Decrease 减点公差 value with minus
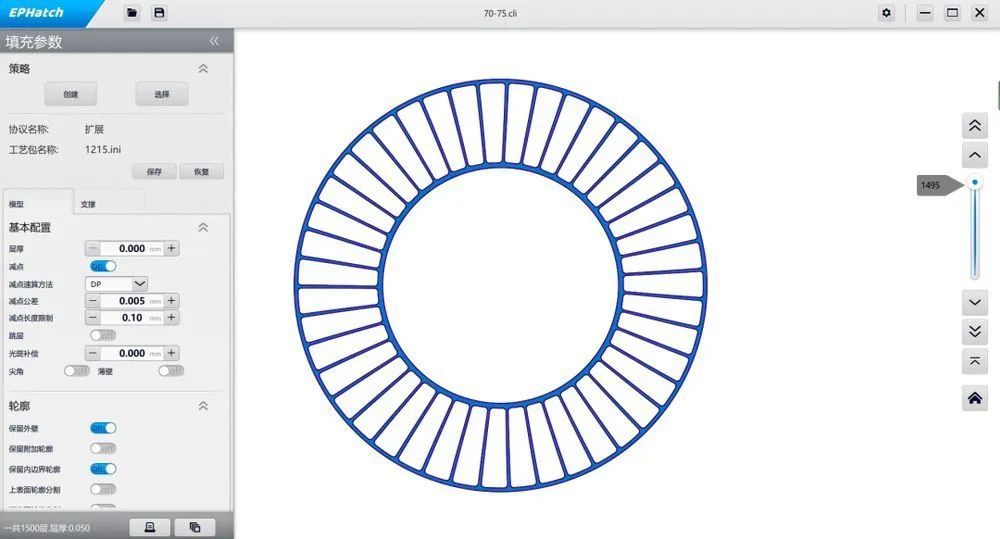 pos(93,300)
